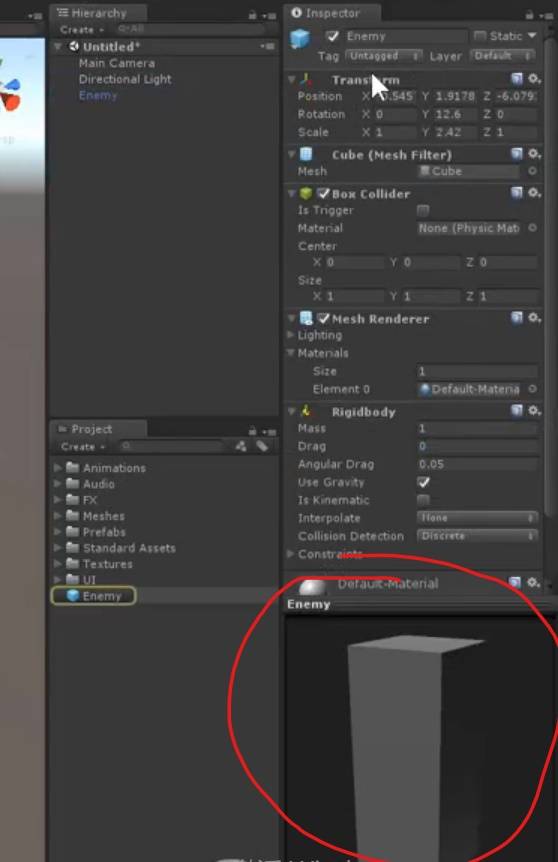Open the Cube Mesh Filter help icon
This screenshot has height=862, width=558.
[x=517, y=153]
